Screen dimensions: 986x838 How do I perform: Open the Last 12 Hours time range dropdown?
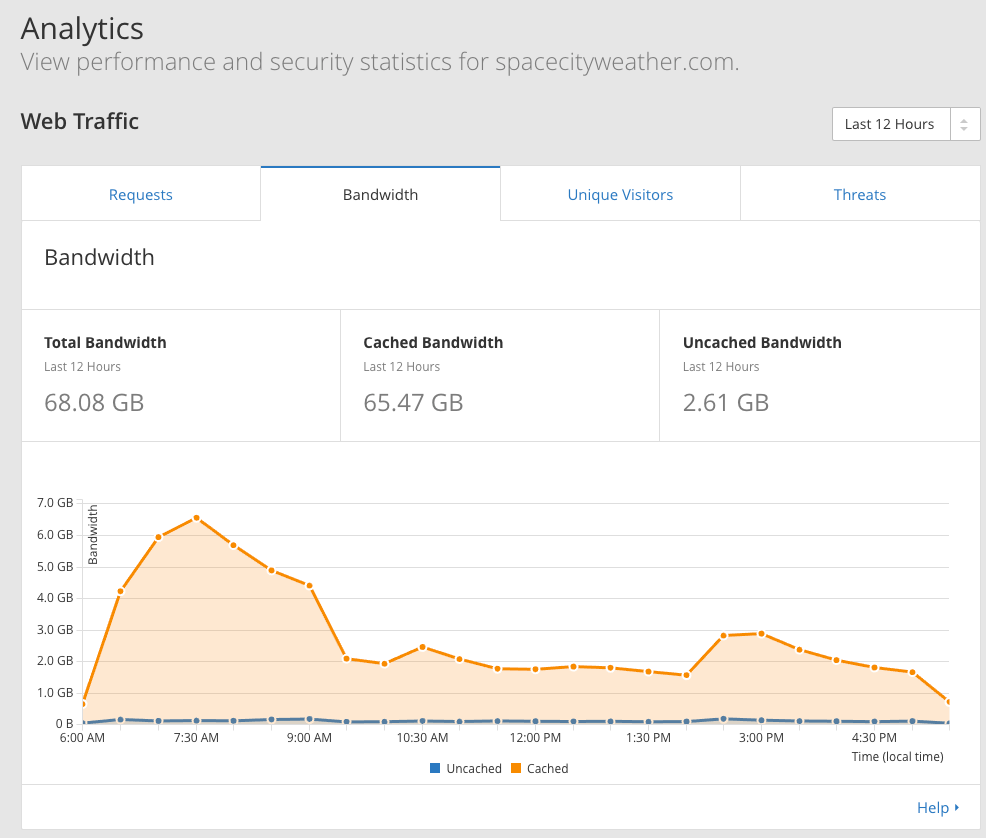(x=906, y=124)
